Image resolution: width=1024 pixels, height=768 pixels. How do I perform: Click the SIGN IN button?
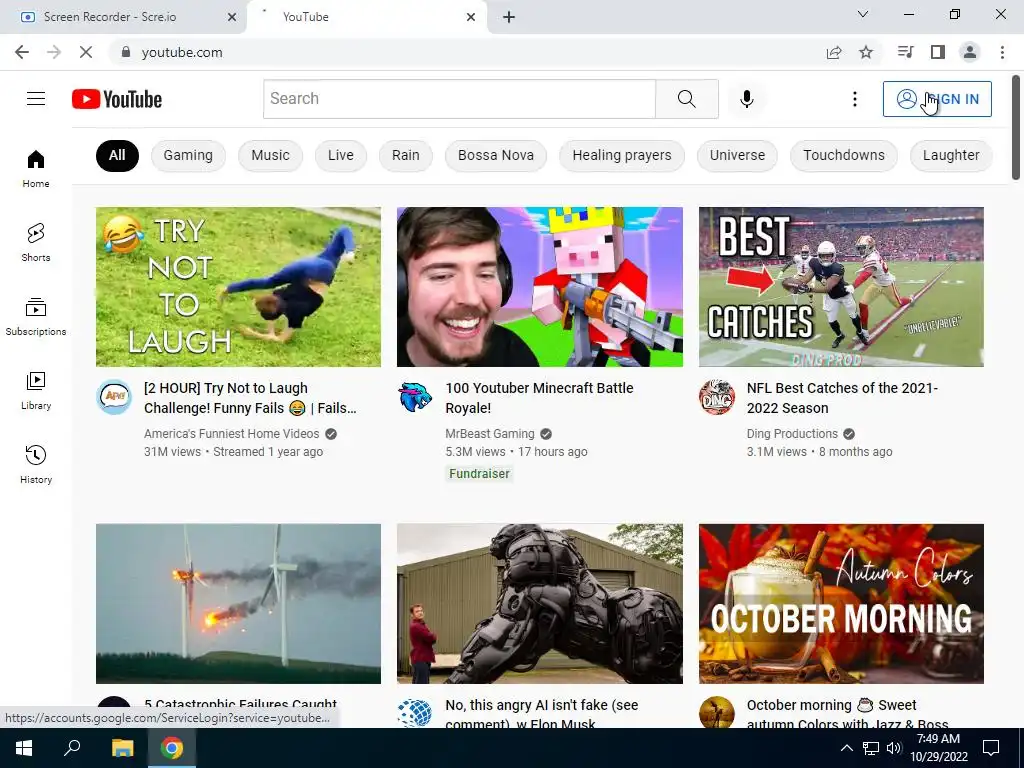[x=937, y=99]
